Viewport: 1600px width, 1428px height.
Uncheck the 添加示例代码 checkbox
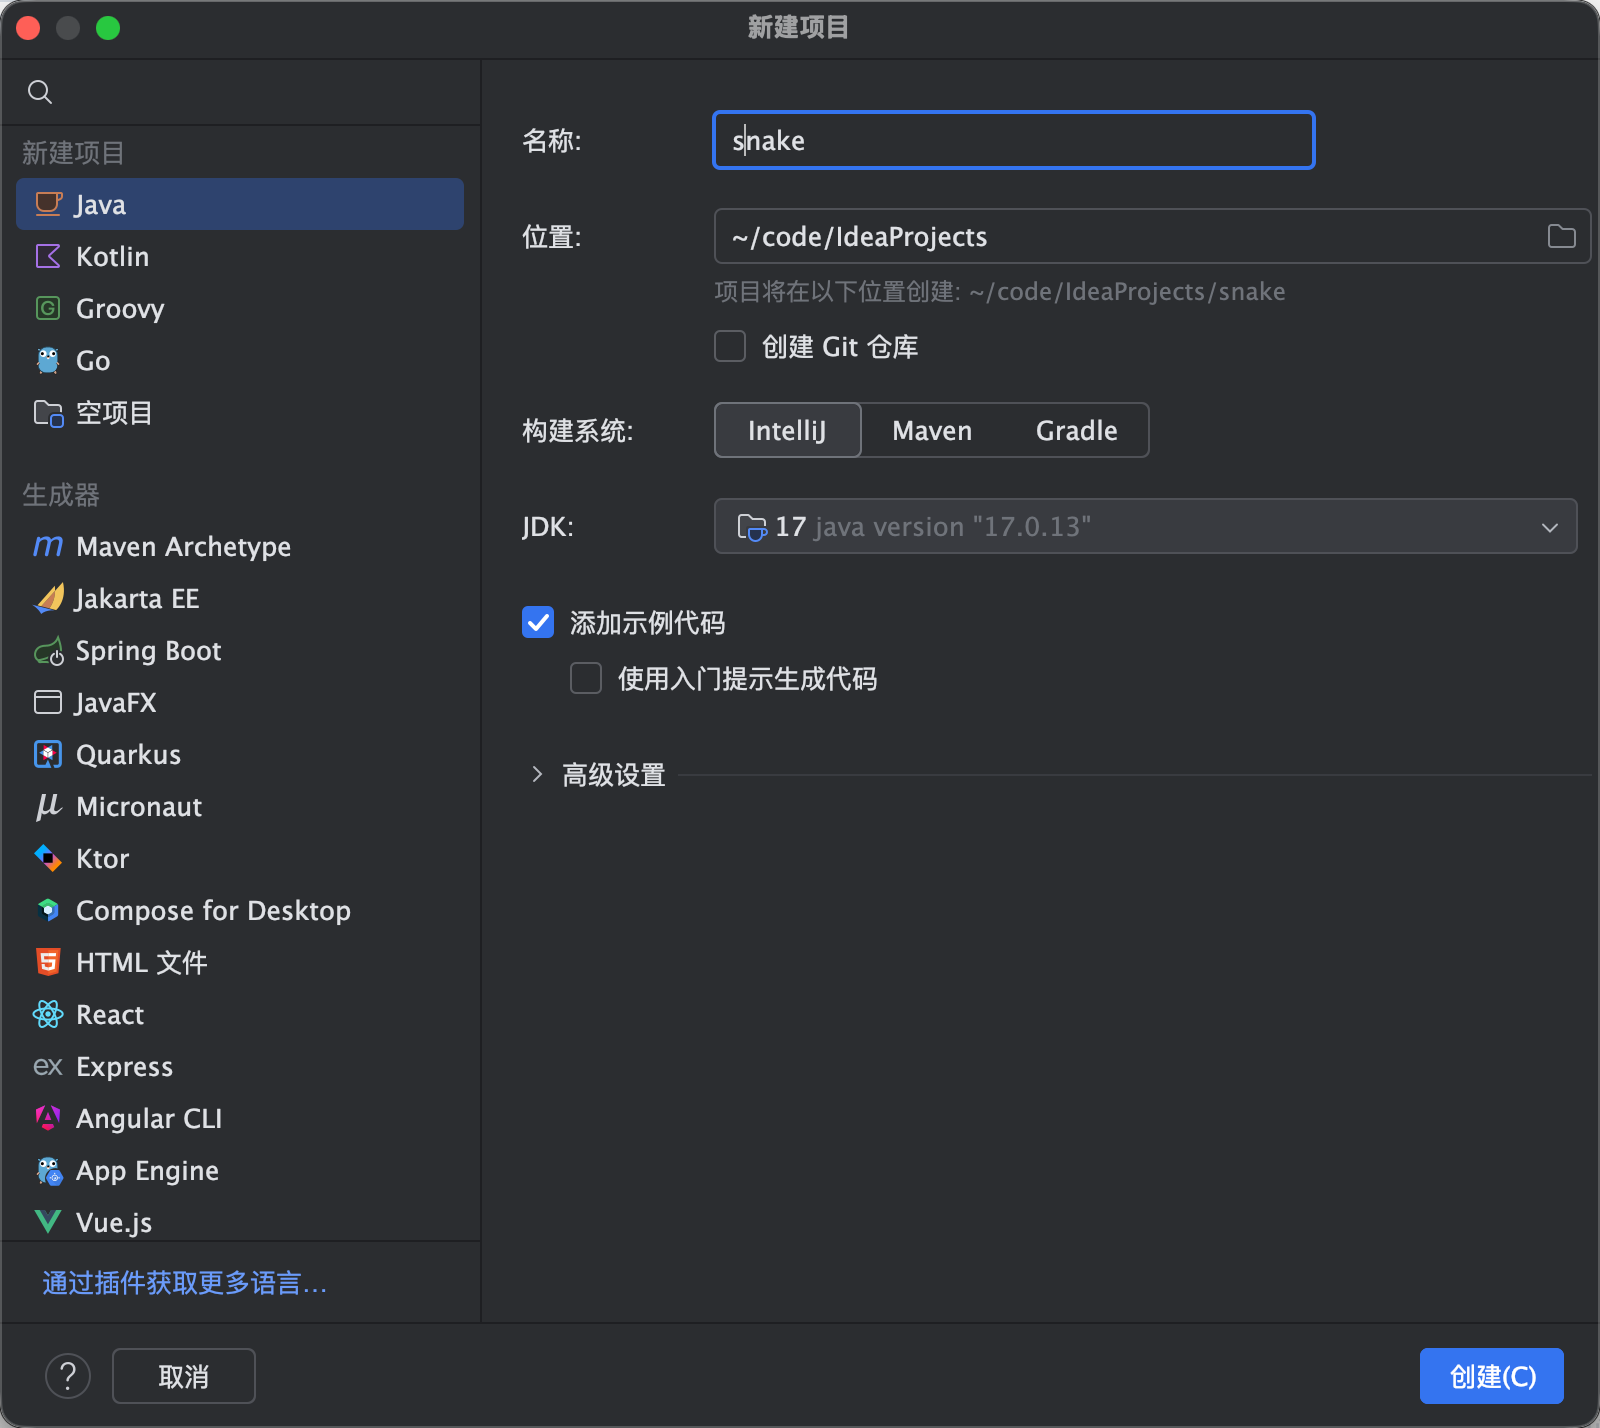click(x=538, y=622)
